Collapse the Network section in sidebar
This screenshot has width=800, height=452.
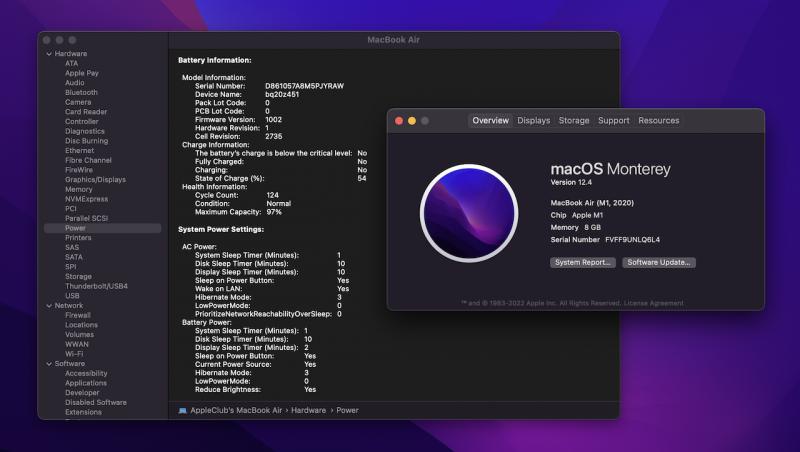[49, 306]
